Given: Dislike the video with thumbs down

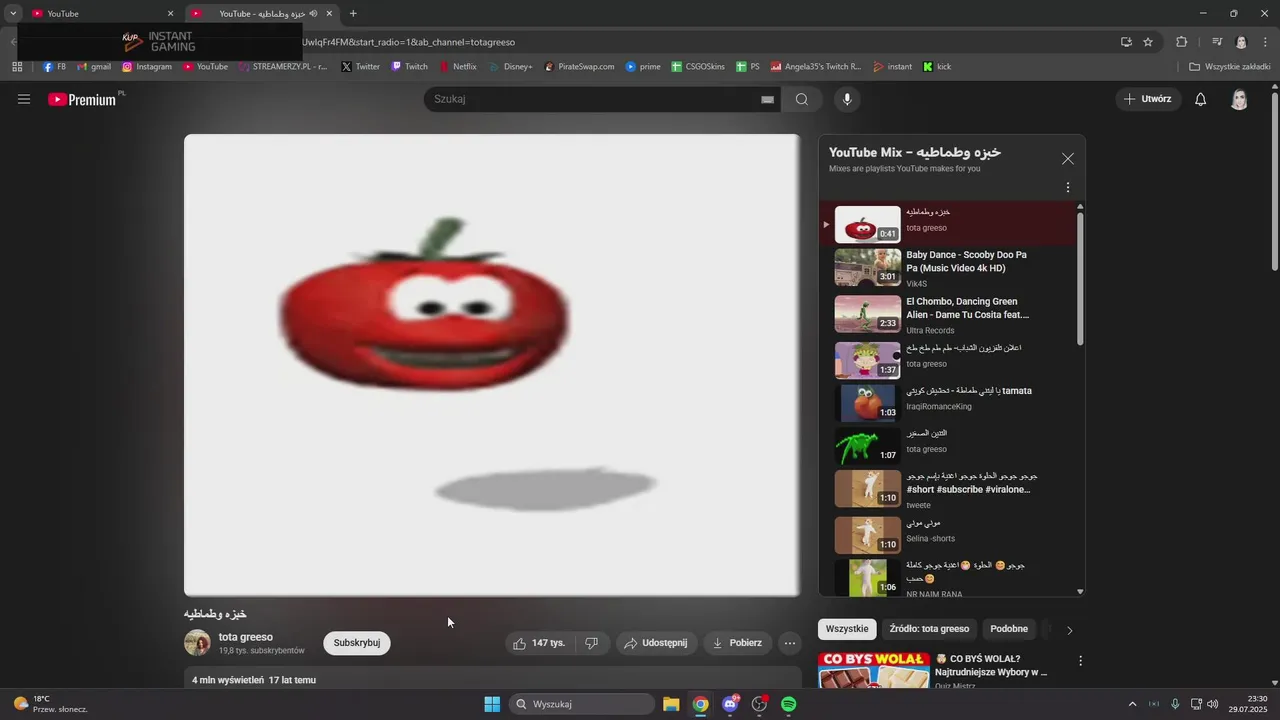Looking at the screenshot, I should click(591, 643).
